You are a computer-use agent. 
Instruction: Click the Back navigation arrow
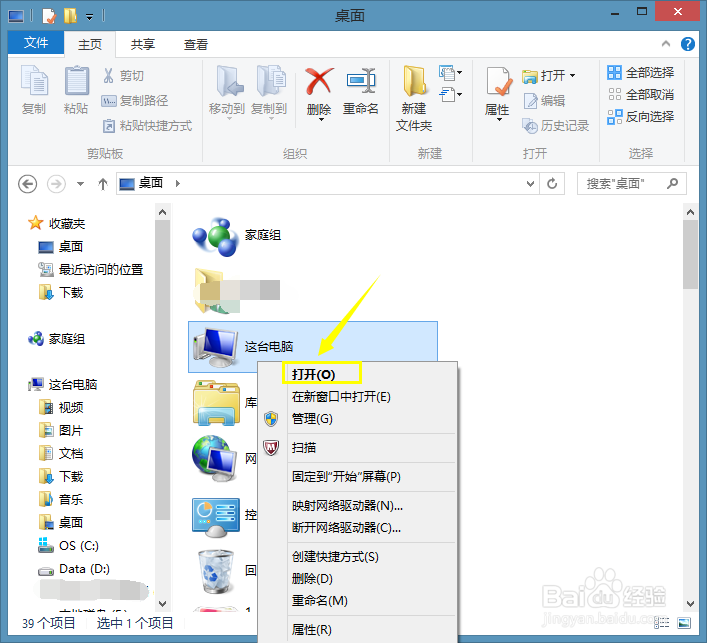(x=28, y=184)
